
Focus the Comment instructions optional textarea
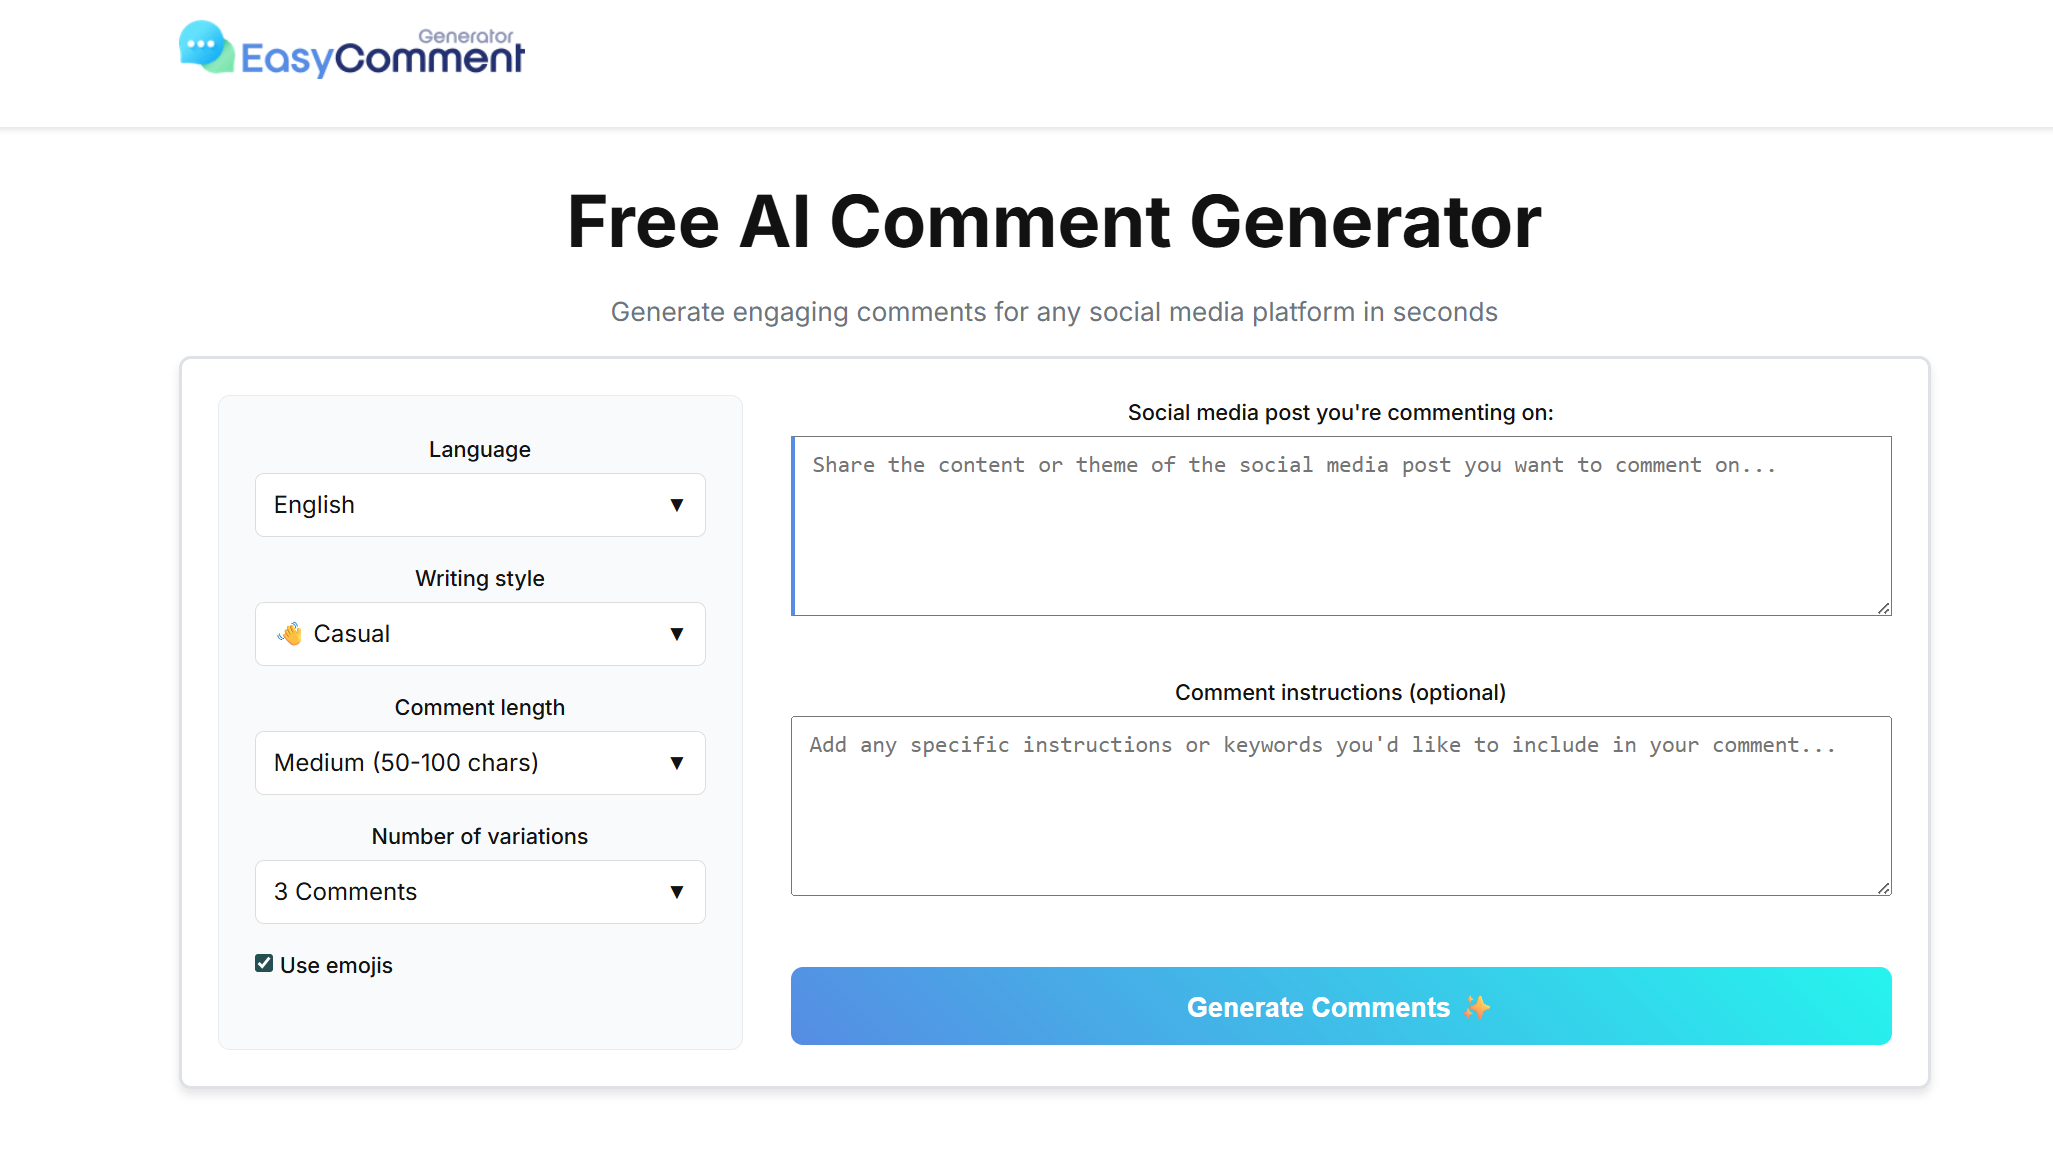1340,806
